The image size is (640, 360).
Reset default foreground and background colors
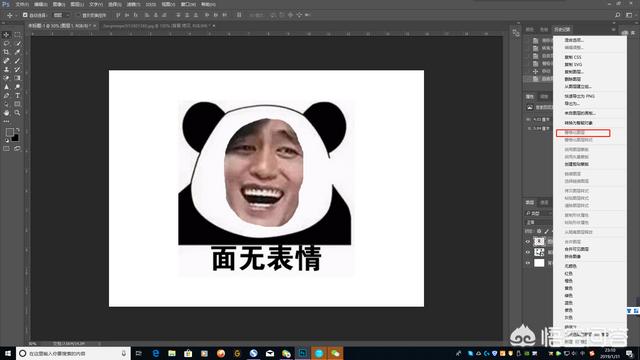click(7, 140)
